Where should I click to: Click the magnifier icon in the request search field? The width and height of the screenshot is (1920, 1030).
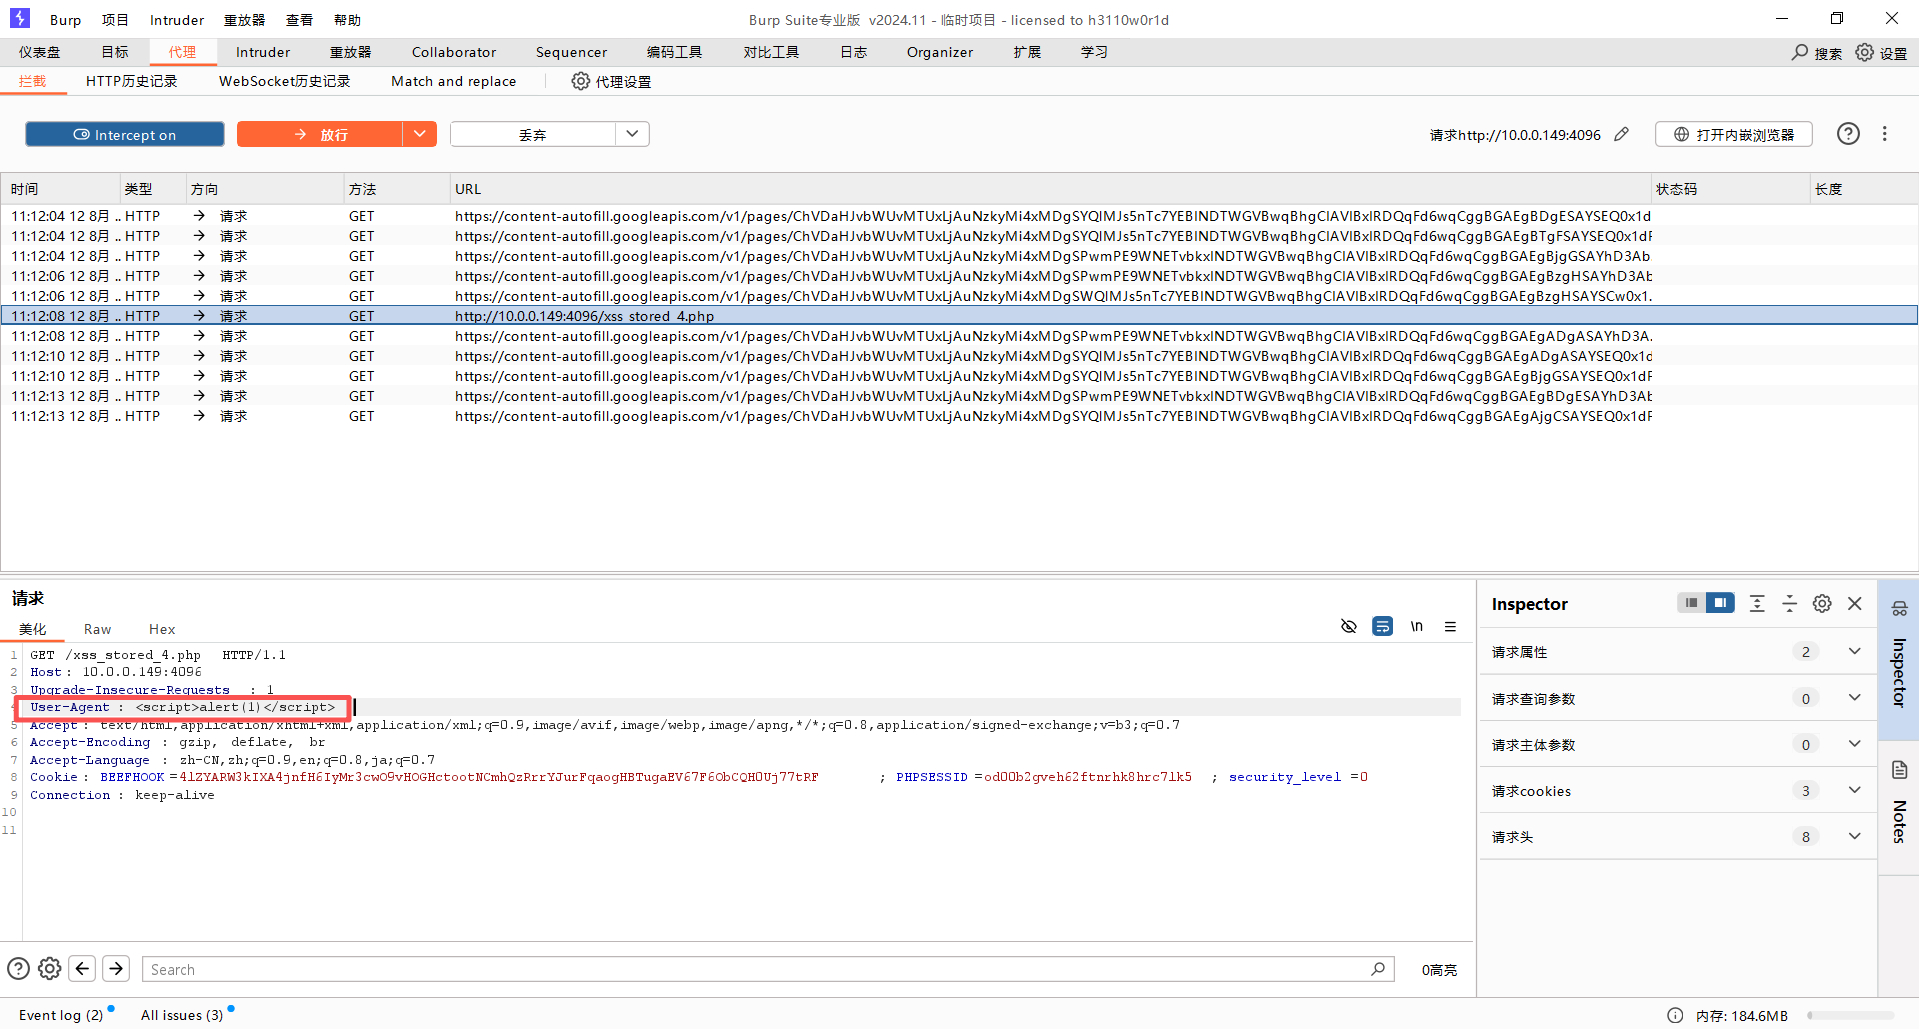tap(1378, 968)
